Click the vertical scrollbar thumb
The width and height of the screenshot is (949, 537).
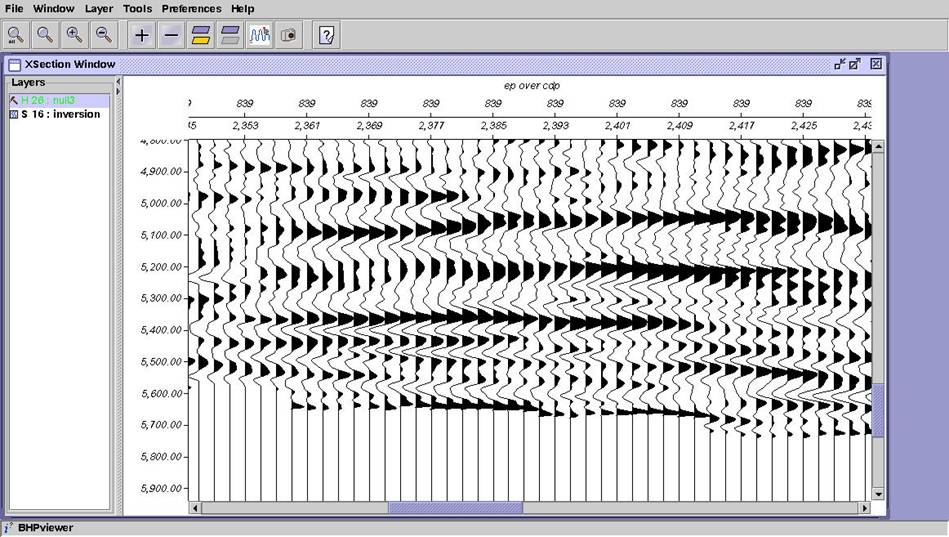tap(878, 410)
